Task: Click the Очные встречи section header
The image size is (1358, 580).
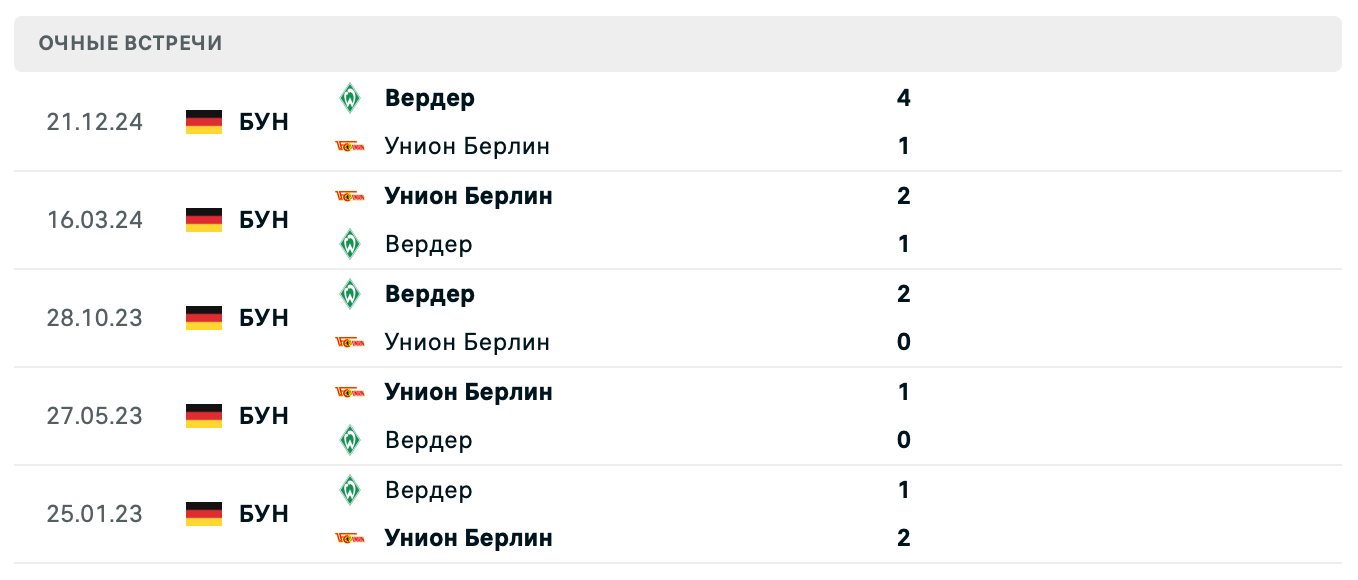Action: pyautogui.click(x=131, y=43)
